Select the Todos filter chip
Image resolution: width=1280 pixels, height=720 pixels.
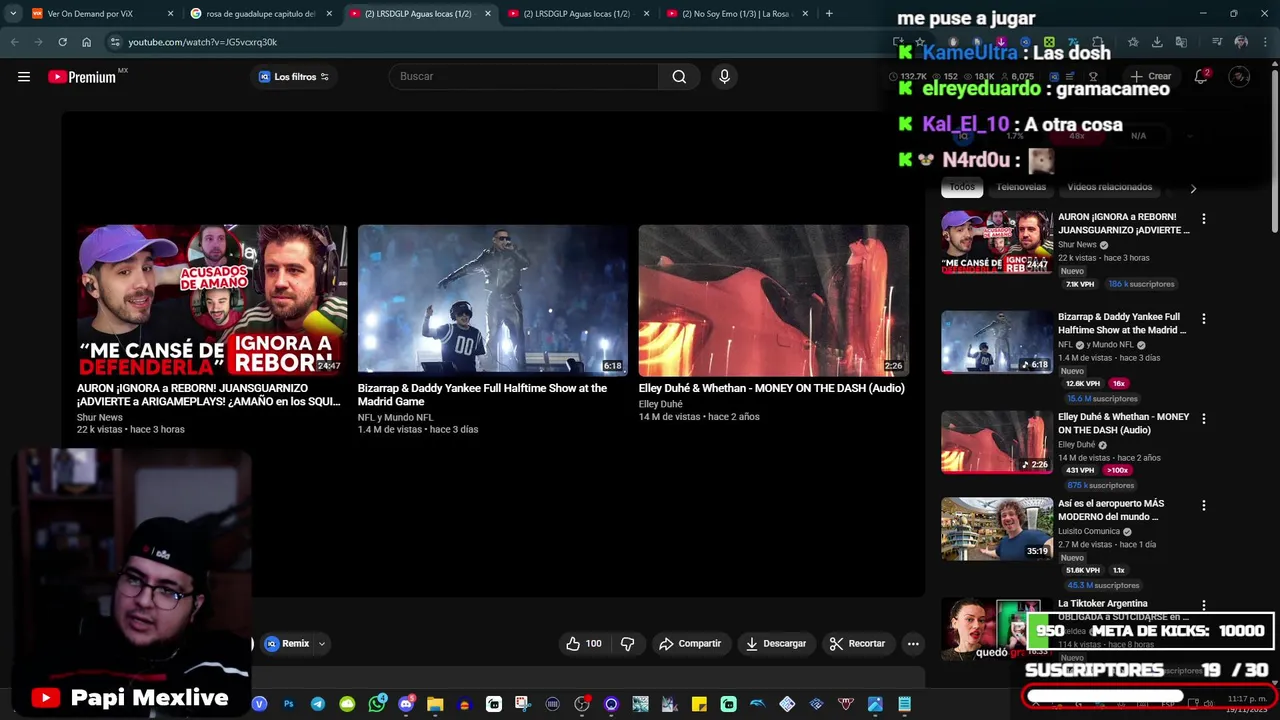point(962,187)
